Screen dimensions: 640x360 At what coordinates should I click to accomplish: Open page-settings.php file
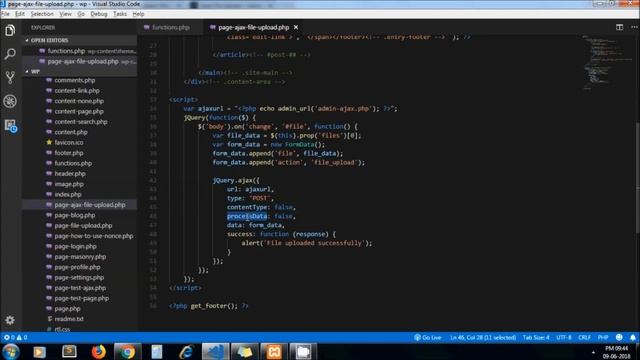(79, 278)
